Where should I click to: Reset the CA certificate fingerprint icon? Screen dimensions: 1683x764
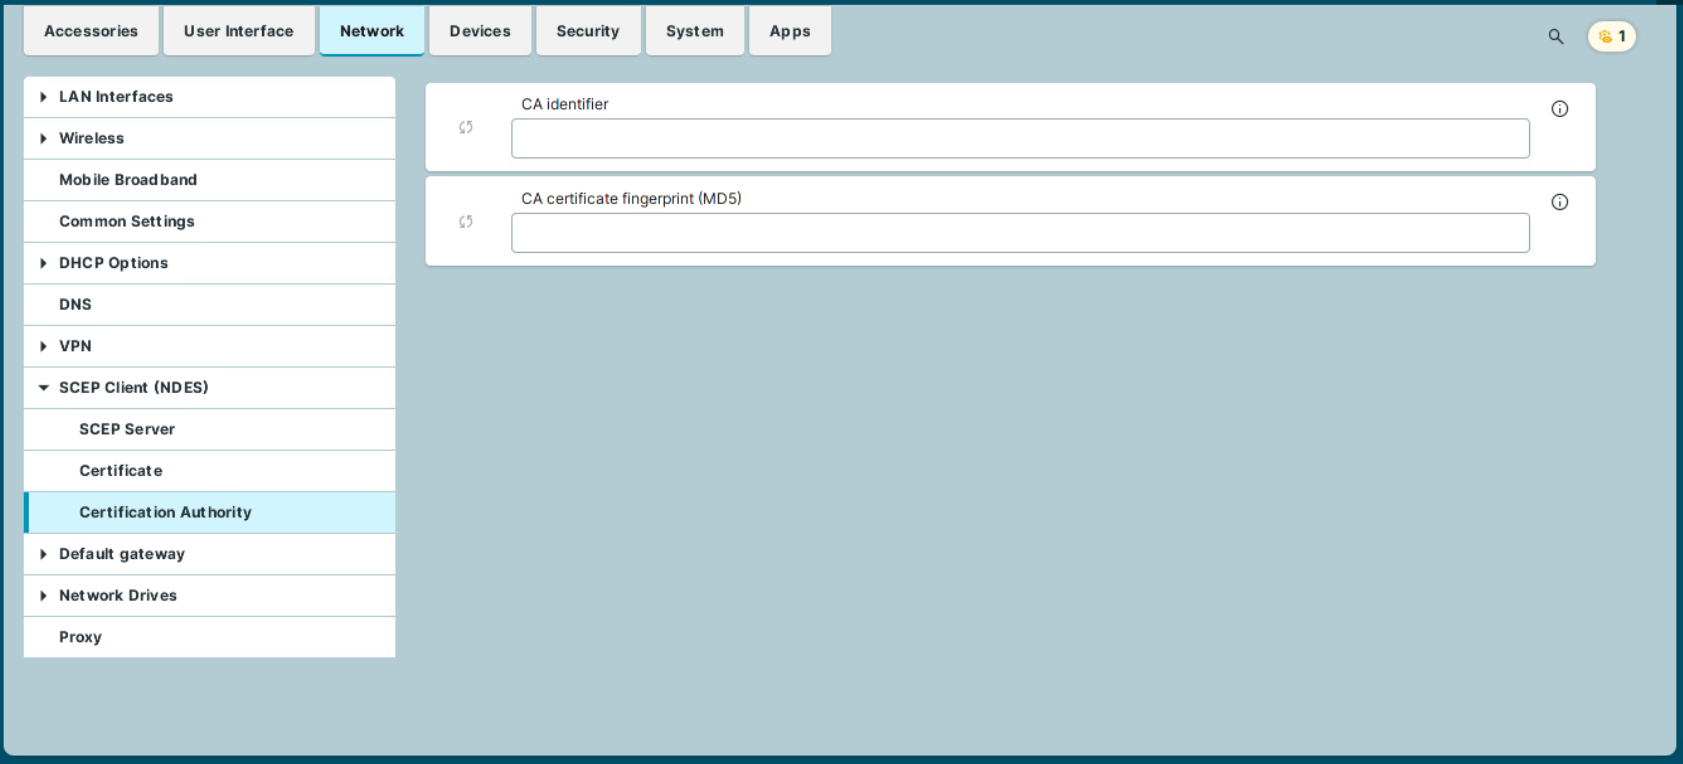coord(466,222)
